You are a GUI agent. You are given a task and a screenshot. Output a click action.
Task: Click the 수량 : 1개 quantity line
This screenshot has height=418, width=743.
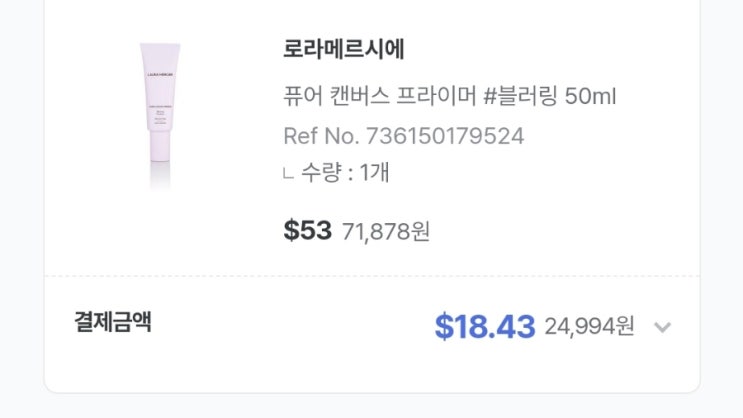(343, 172)
